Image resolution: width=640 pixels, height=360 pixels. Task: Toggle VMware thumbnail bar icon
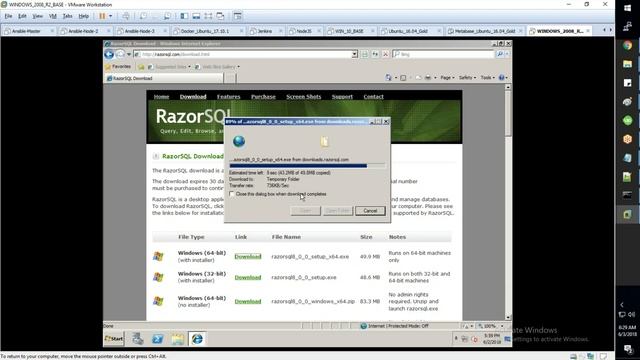196,16
